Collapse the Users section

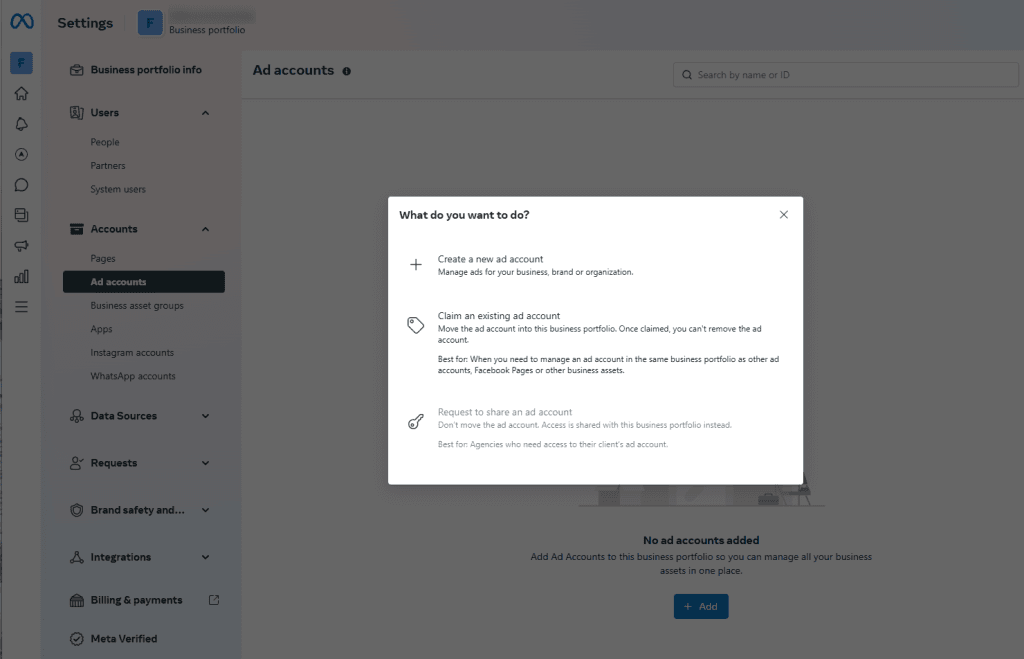pos(206,112)
